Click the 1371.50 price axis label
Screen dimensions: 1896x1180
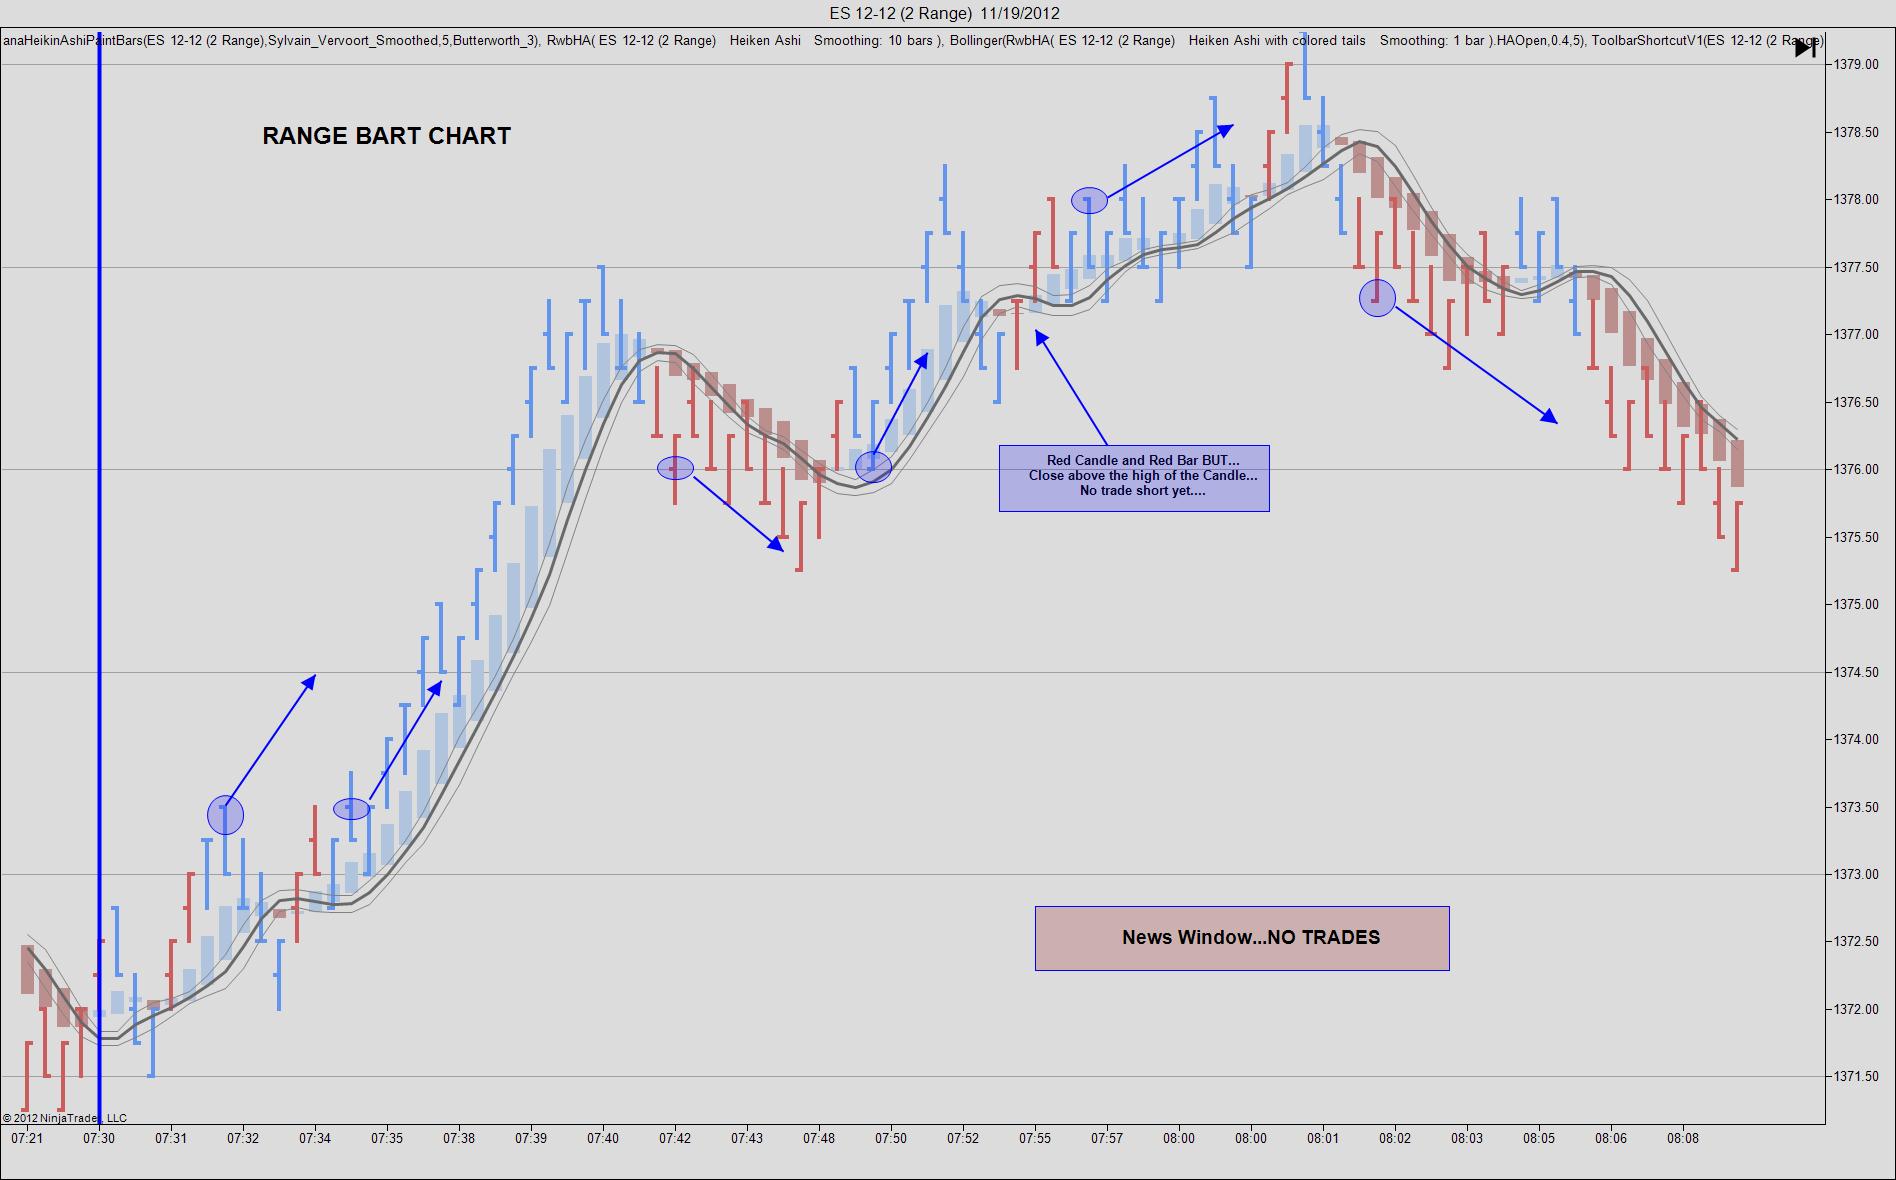pyautogui.click(x=1854, y=1076)
